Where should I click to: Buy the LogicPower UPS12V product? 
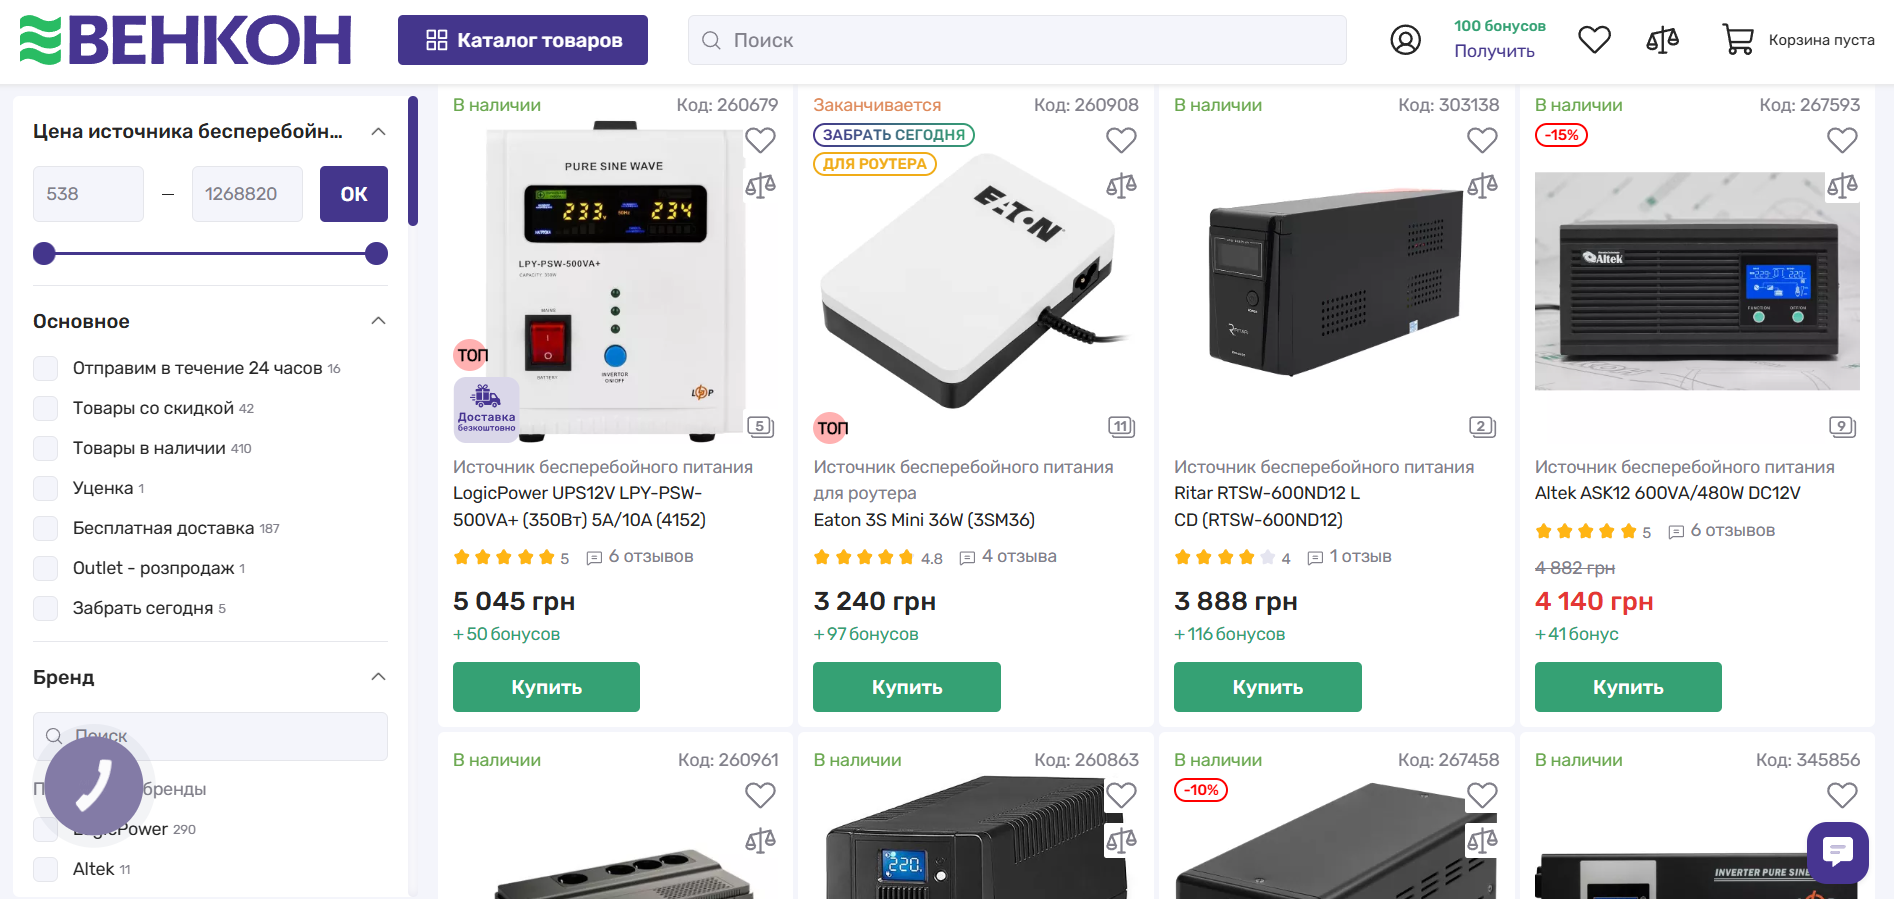point(546,687)
